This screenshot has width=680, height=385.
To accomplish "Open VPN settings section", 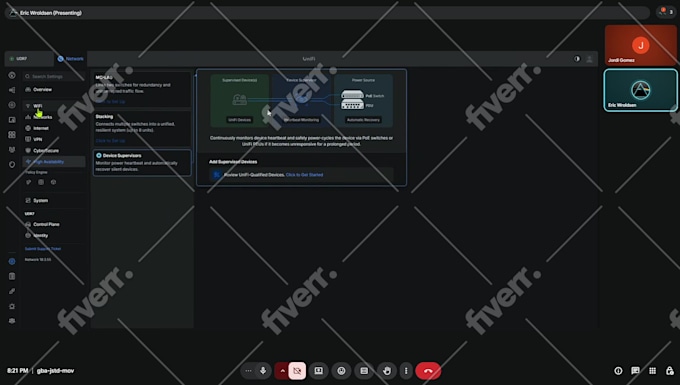I will pyautogui.click(x=38, y=140).
